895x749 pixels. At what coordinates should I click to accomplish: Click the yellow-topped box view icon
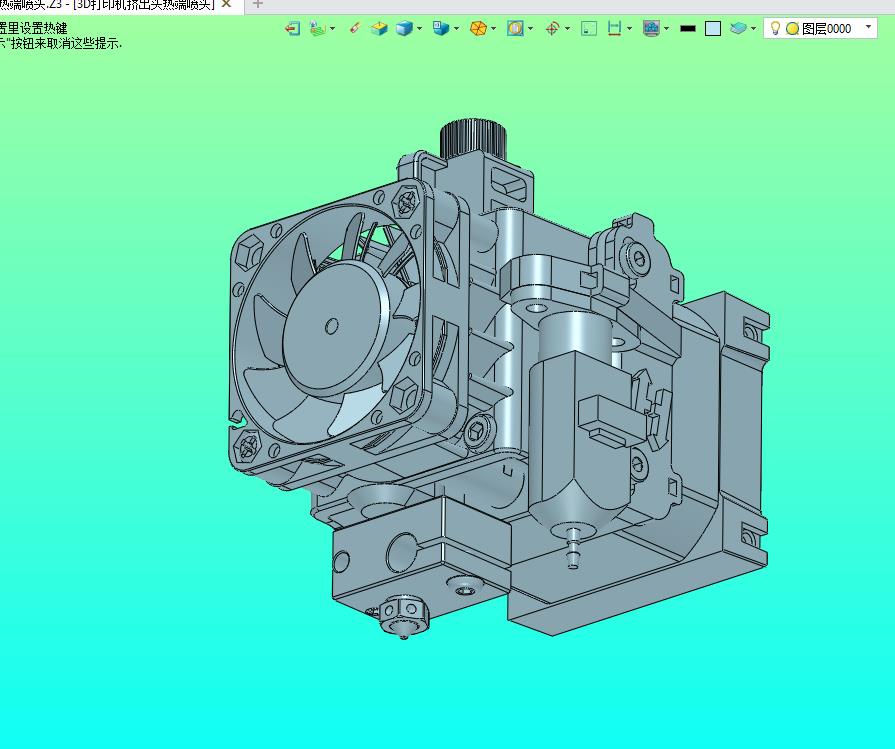point(379,28)
